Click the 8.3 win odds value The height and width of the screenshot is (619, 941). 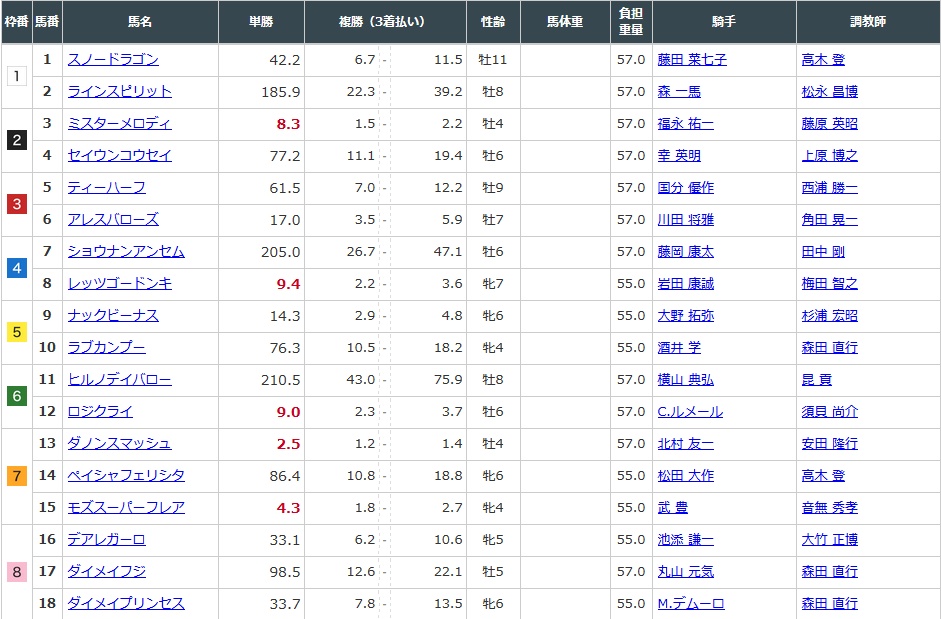[289, 124]
